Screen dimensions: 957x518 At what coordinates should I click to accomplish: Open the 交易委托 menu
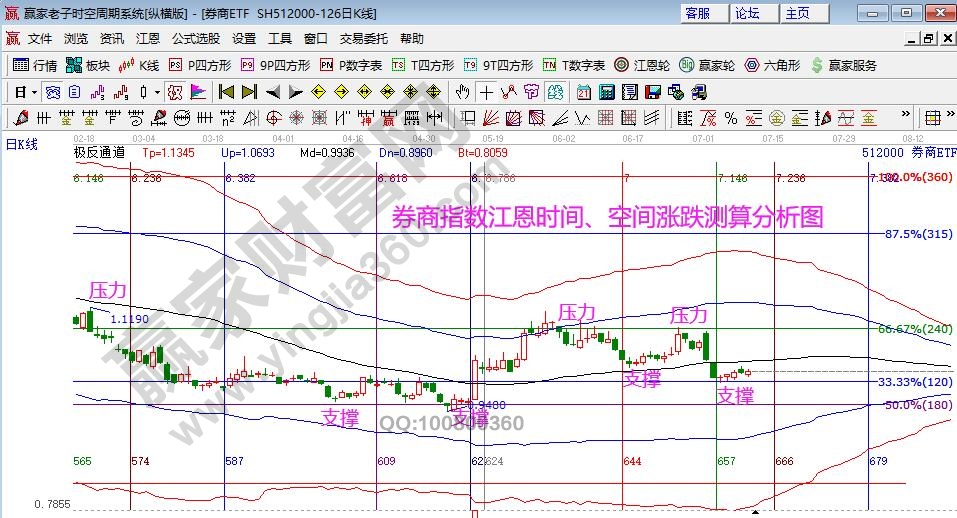coord(363,39)
